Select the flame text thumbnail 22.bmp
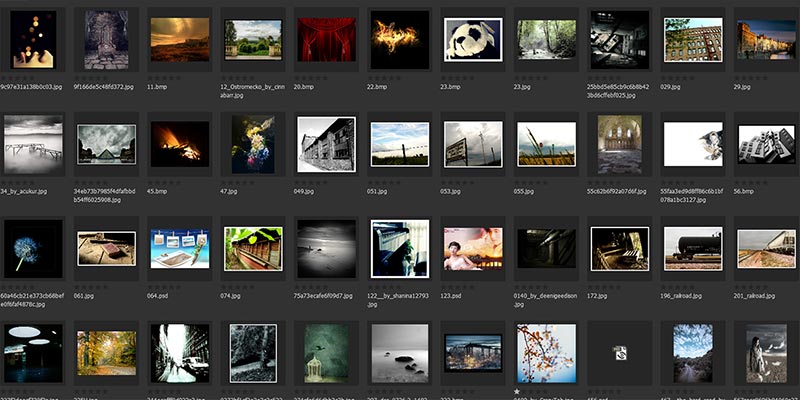Viewport: 800px width, 400px height. pyautogui.click(x=400, y=40)
